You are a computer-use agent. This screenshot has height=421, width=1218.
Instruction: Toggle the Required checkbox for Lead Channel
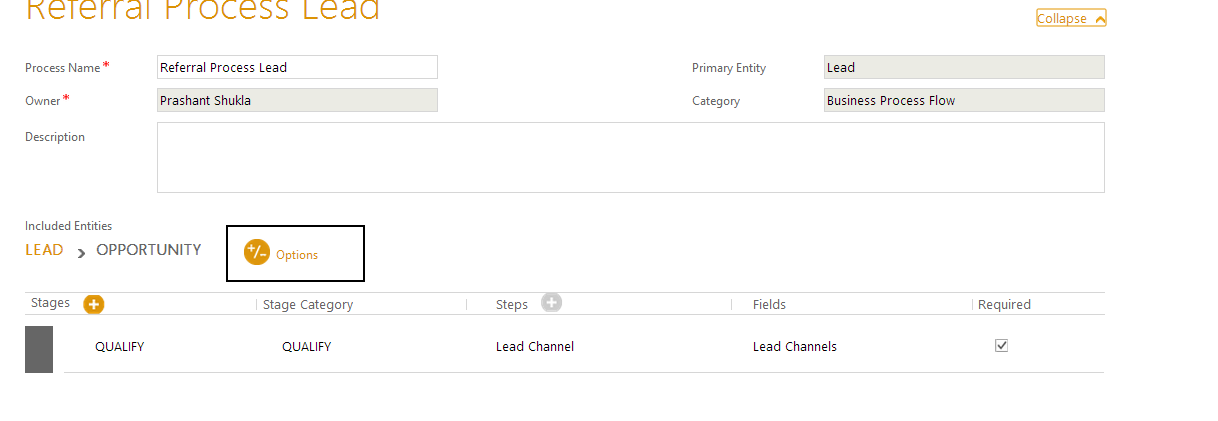coord(1001,346)
